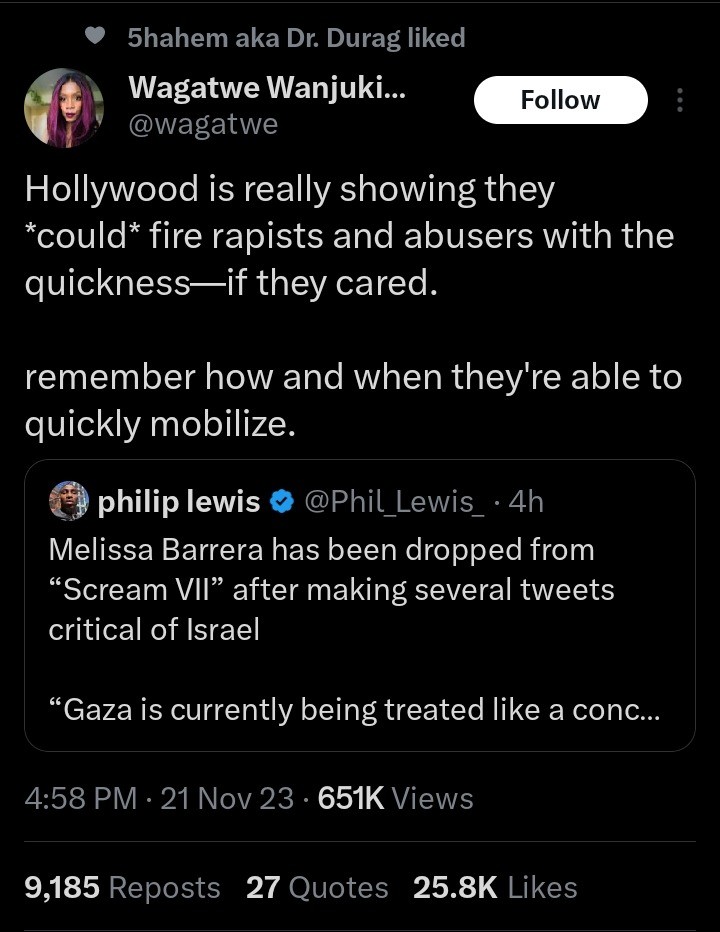Click the Wagatwe Wanjuki display name
Screen dimensions: 720x932
coord(267,88)
